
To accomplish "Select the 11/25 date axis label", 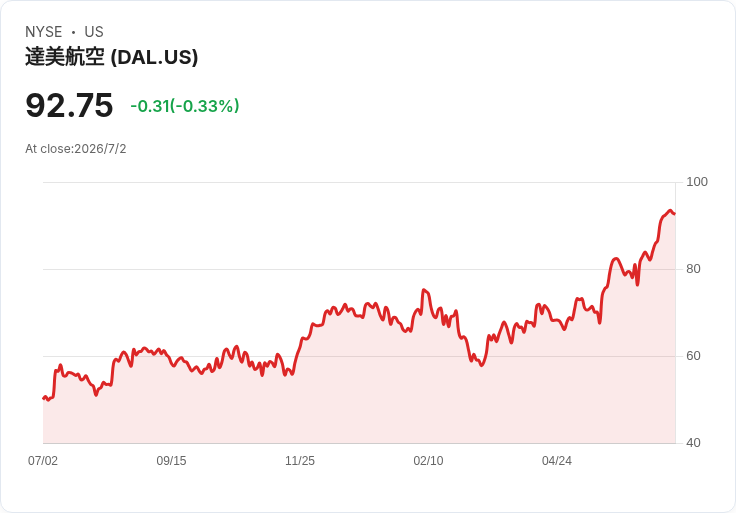I will coord(300,461).
